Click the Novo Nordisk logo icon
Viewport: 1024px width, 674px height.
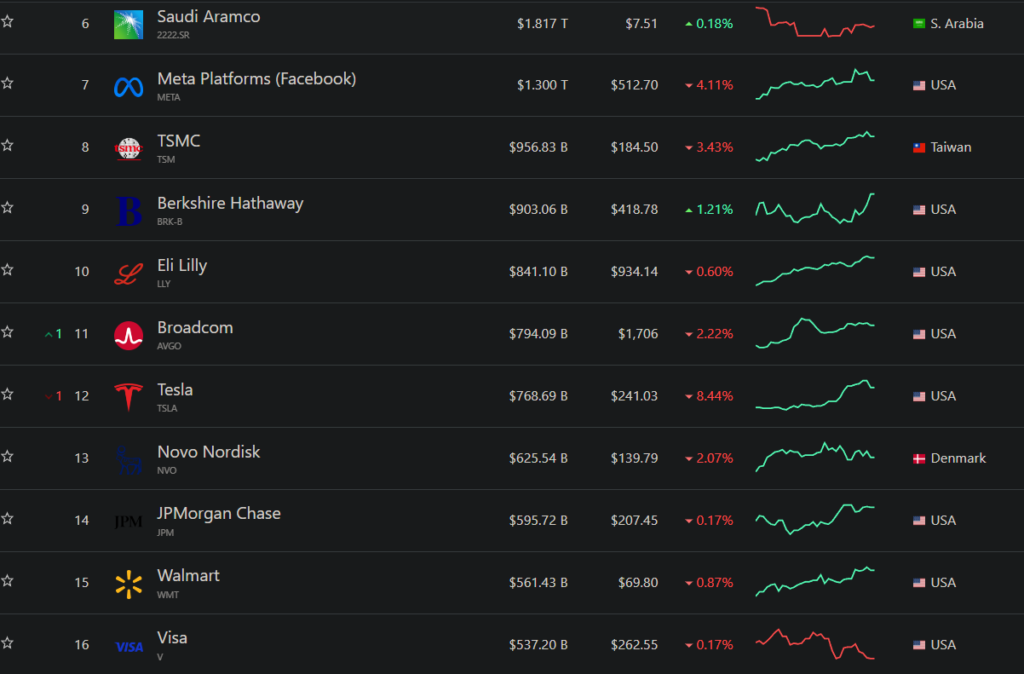[129, 460]
